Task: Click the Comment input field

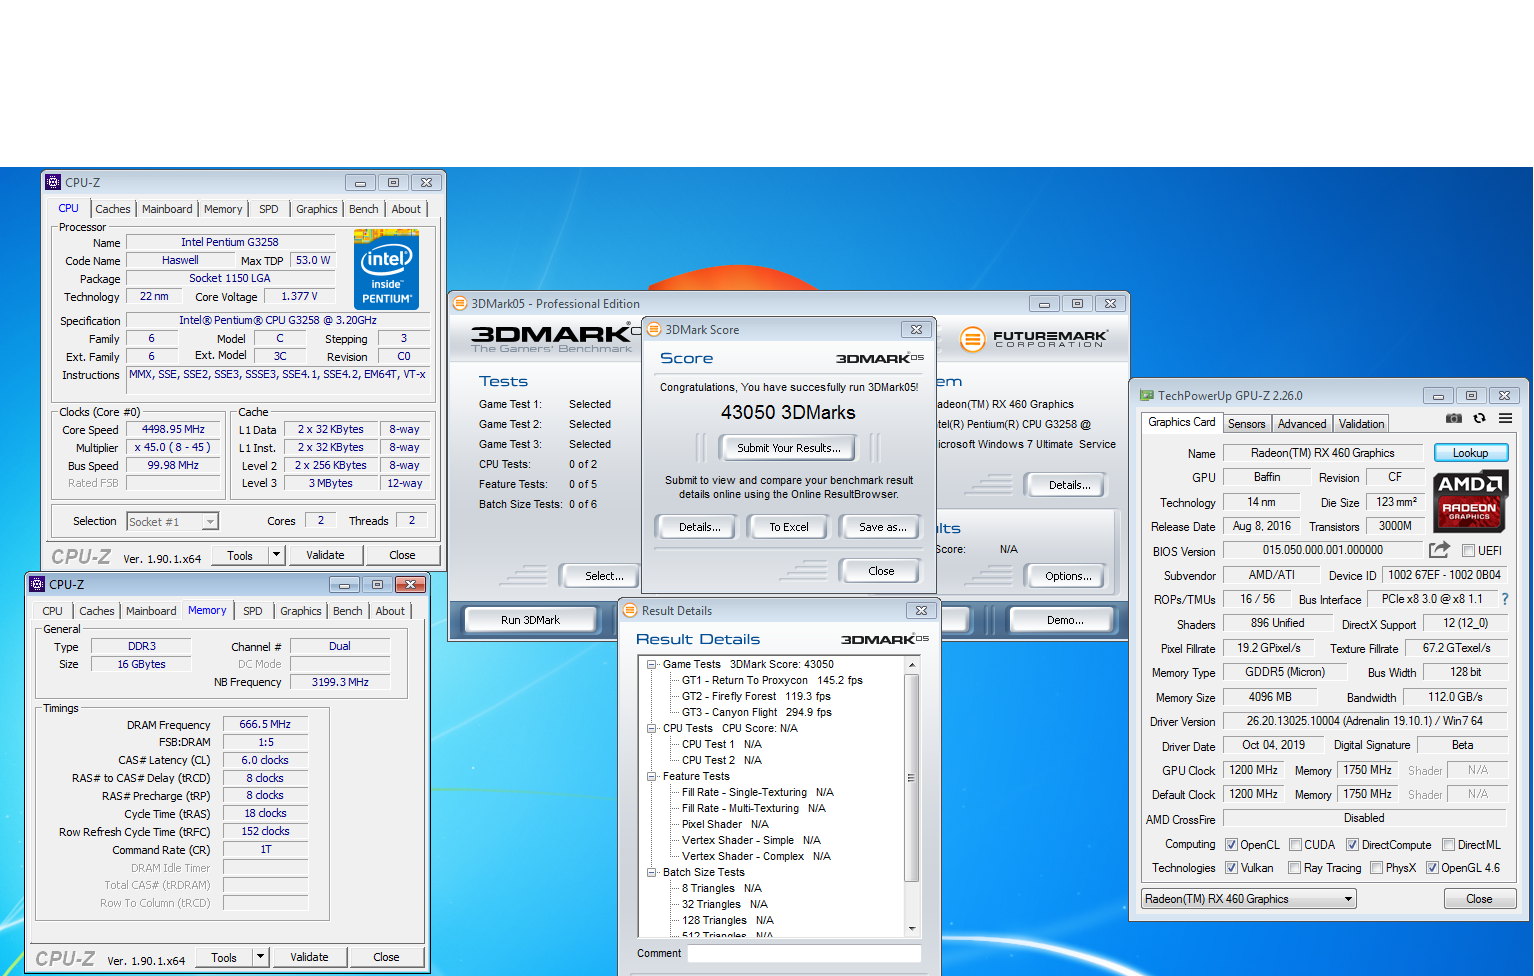Action: tap(804, 953)
